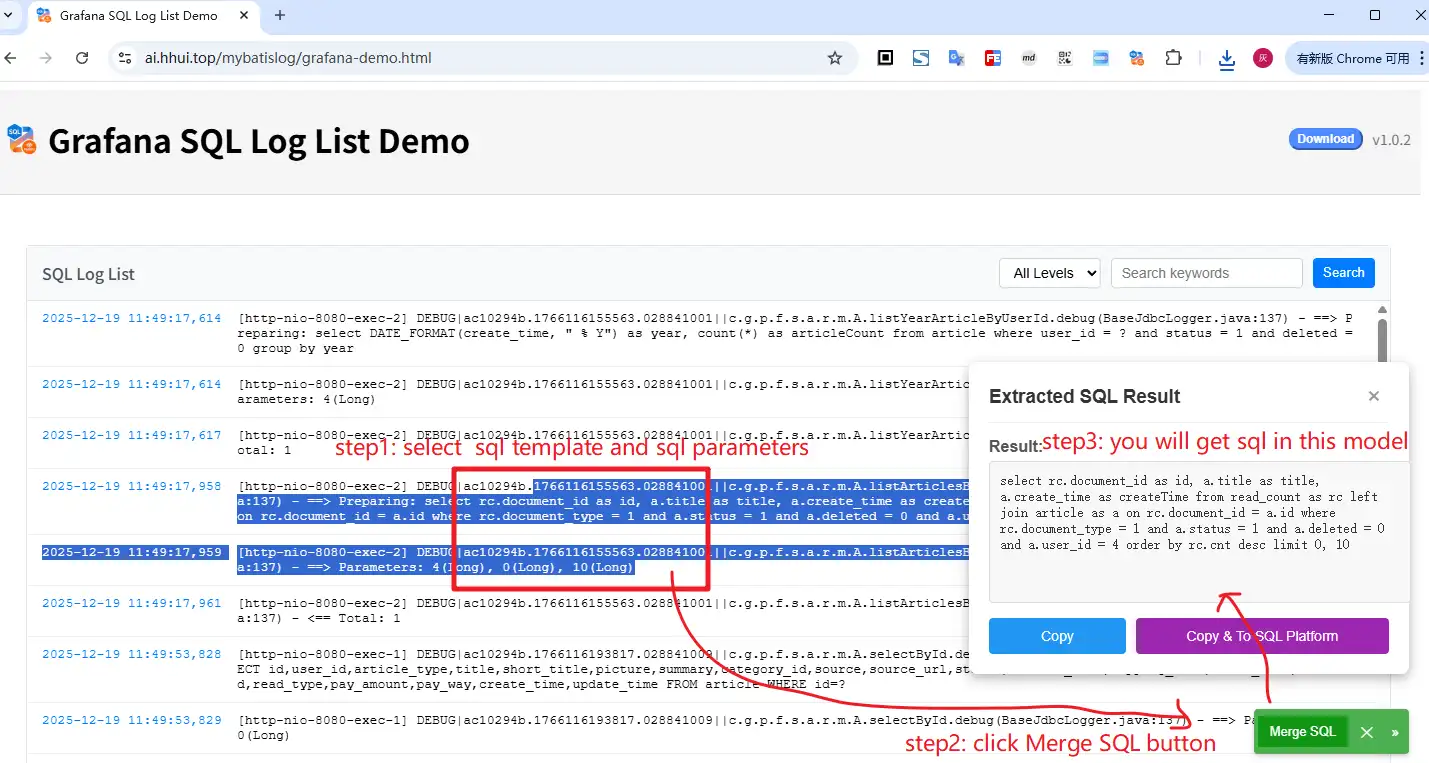The height and width of the screenshot is (763, 1429).
Task: Click the blue Search button
Action: (x=1343, y=273)
